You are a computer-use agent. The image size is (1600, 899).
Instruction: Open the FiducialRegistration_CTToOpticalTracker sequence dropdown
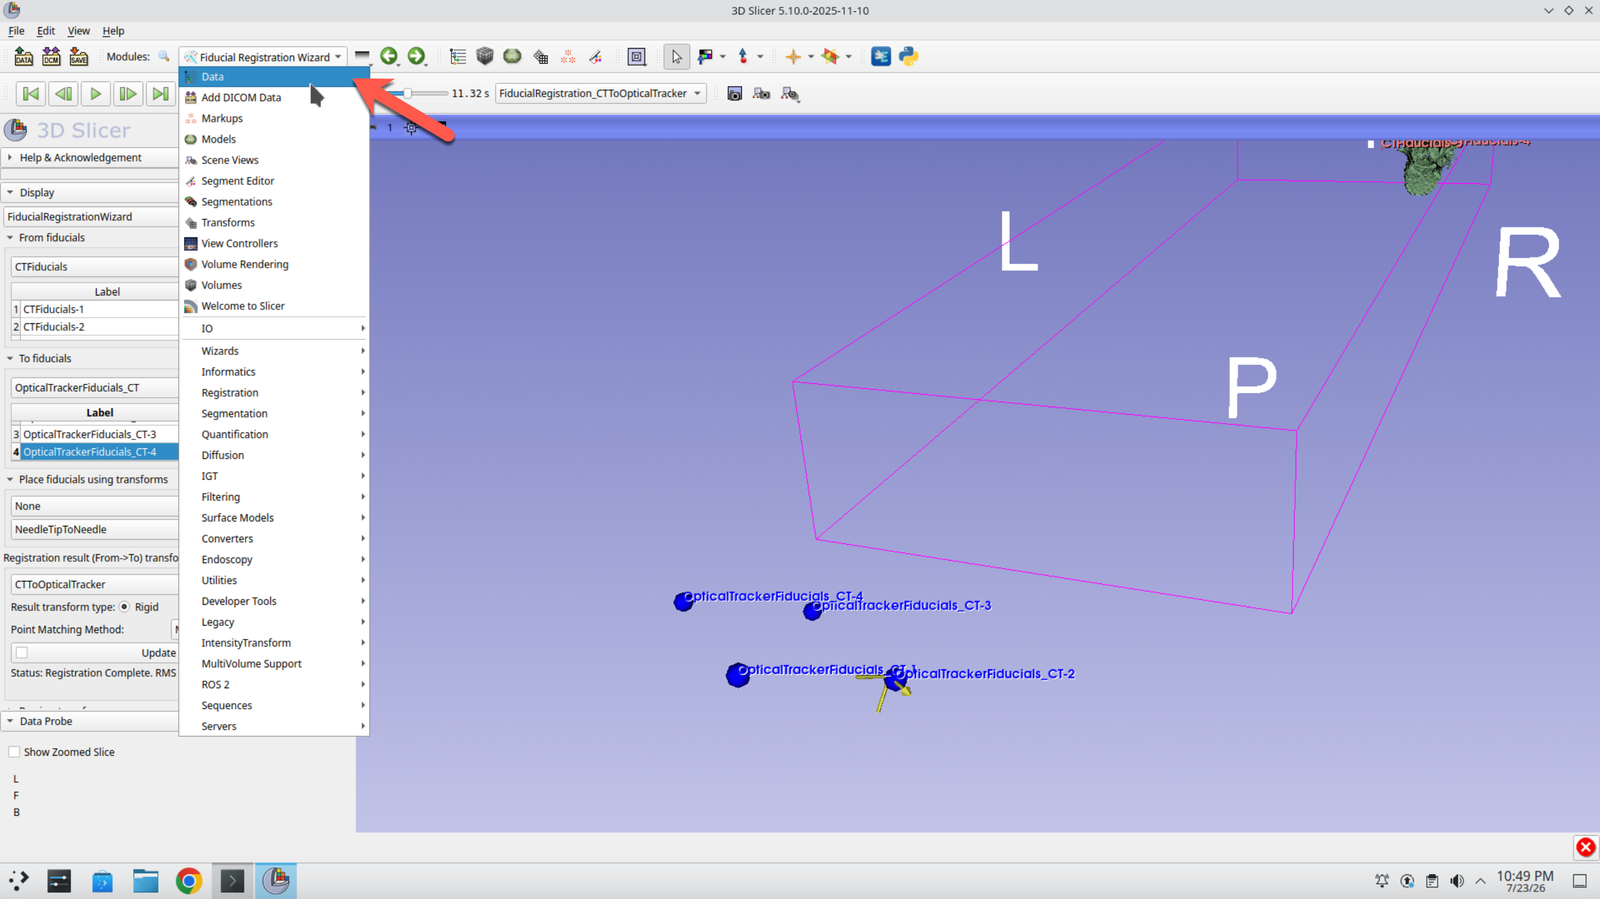[x=600, y=94]
